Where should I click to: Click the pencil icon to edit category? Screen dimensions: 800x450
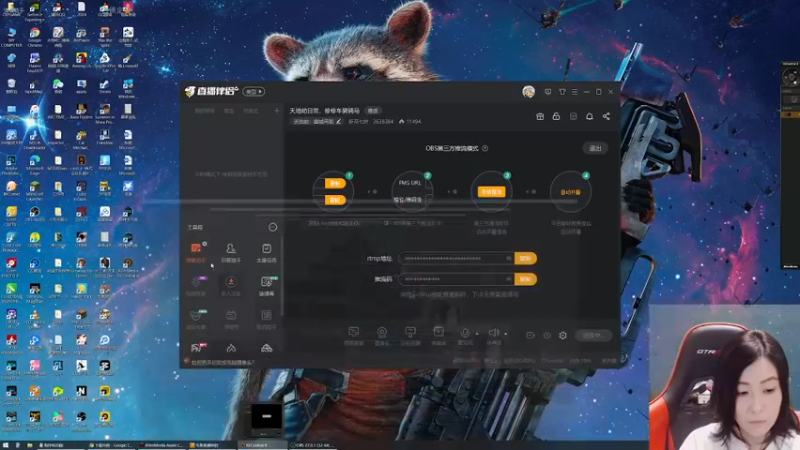[x=339, y=121]
